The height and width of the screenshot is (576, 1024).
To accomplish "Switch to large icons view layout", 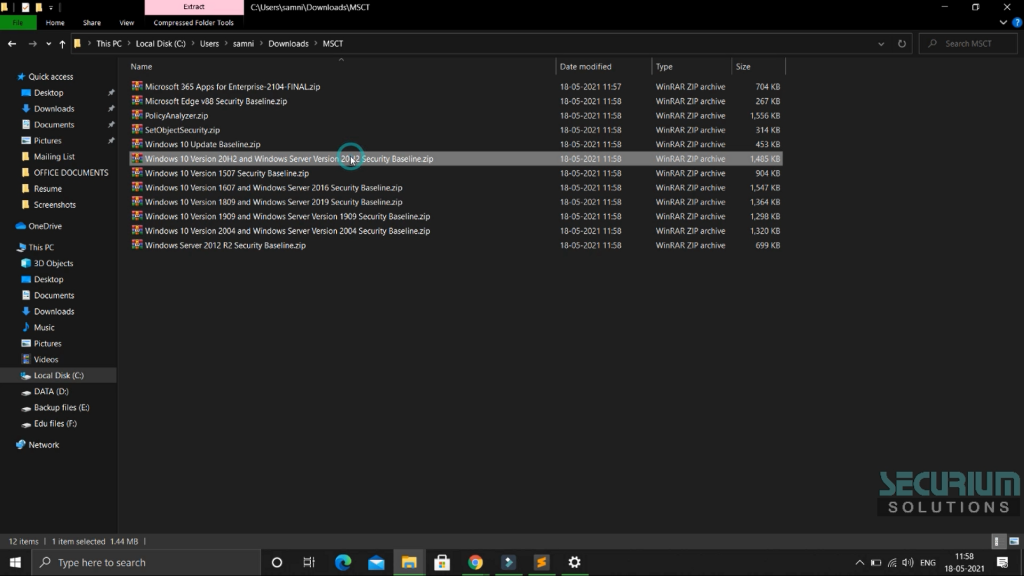I will click(1014, 541).
